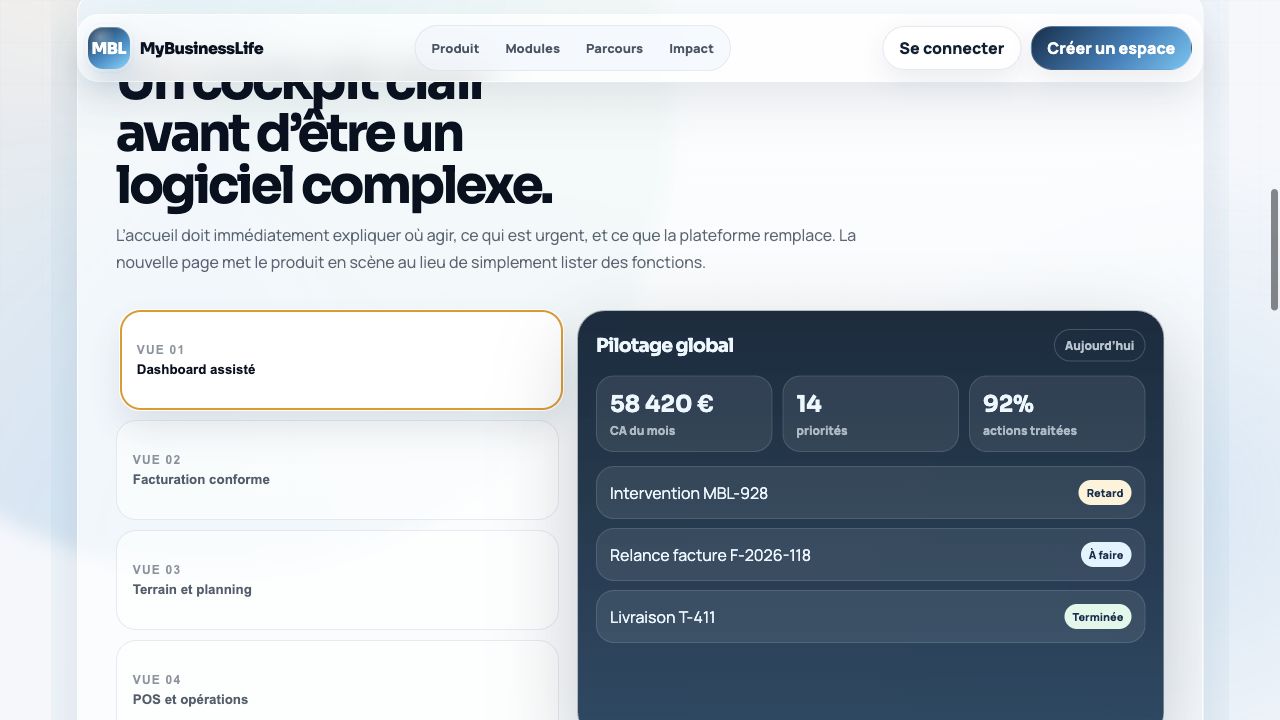Open the Produit nav item
The height and width of the screenshot is (720, 1280).
(455, 48)
